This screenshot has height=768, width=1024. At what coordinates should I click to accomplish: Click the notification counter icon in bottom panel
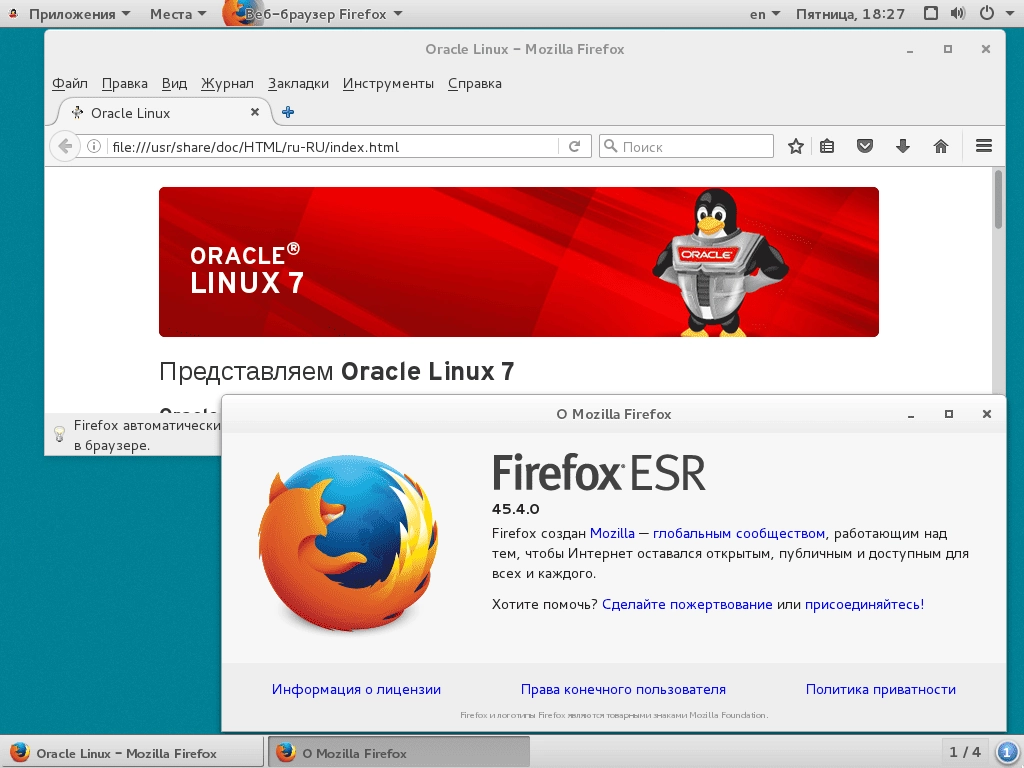(x=1006, y=752)
